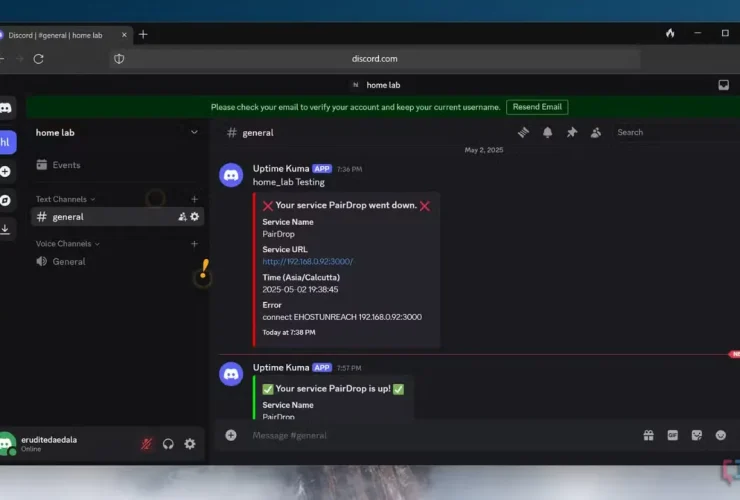
Task: Click Uptime Kuma avatar on second message
Action: [x=231, y=374]
